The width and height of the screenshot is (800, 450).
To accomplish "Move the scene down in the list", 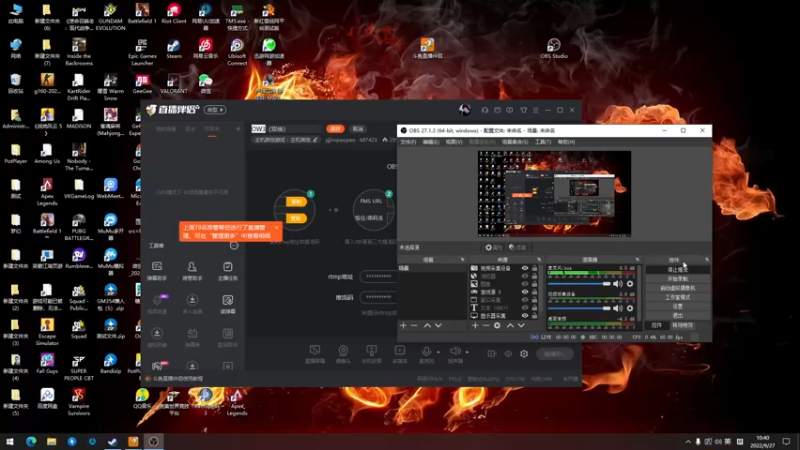I will pos(438,326).
